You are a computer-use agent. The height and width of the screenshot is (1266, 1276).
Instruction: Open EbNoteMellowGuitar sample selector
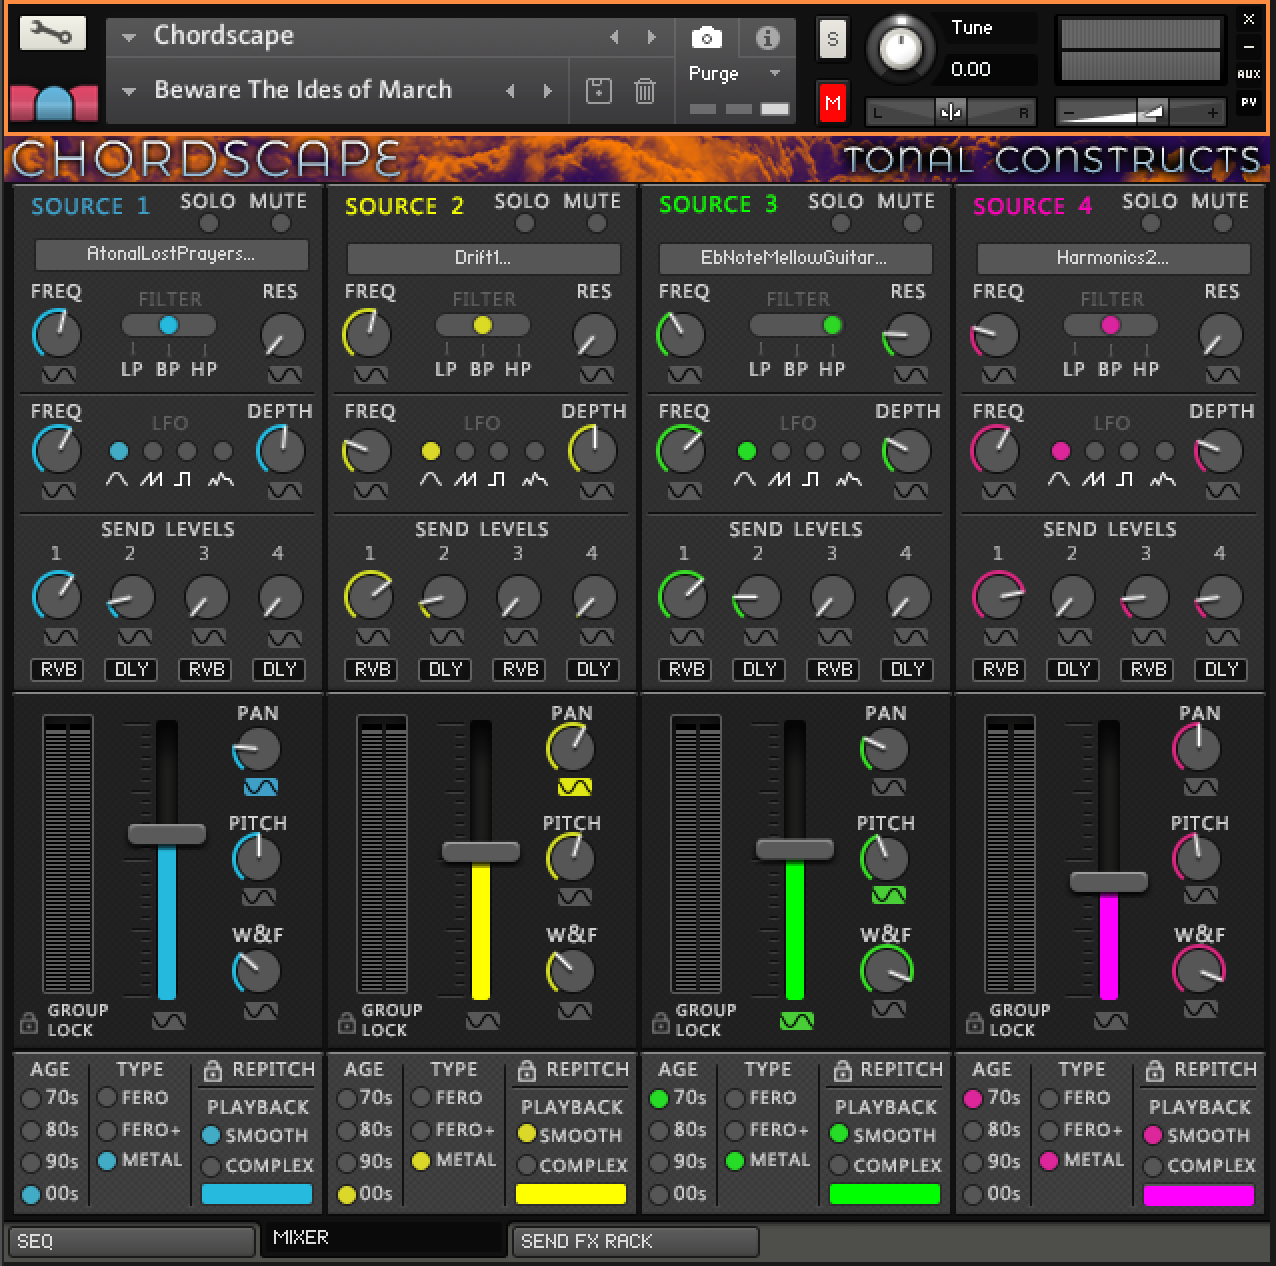pyautogui.click(x=795, y=258)
